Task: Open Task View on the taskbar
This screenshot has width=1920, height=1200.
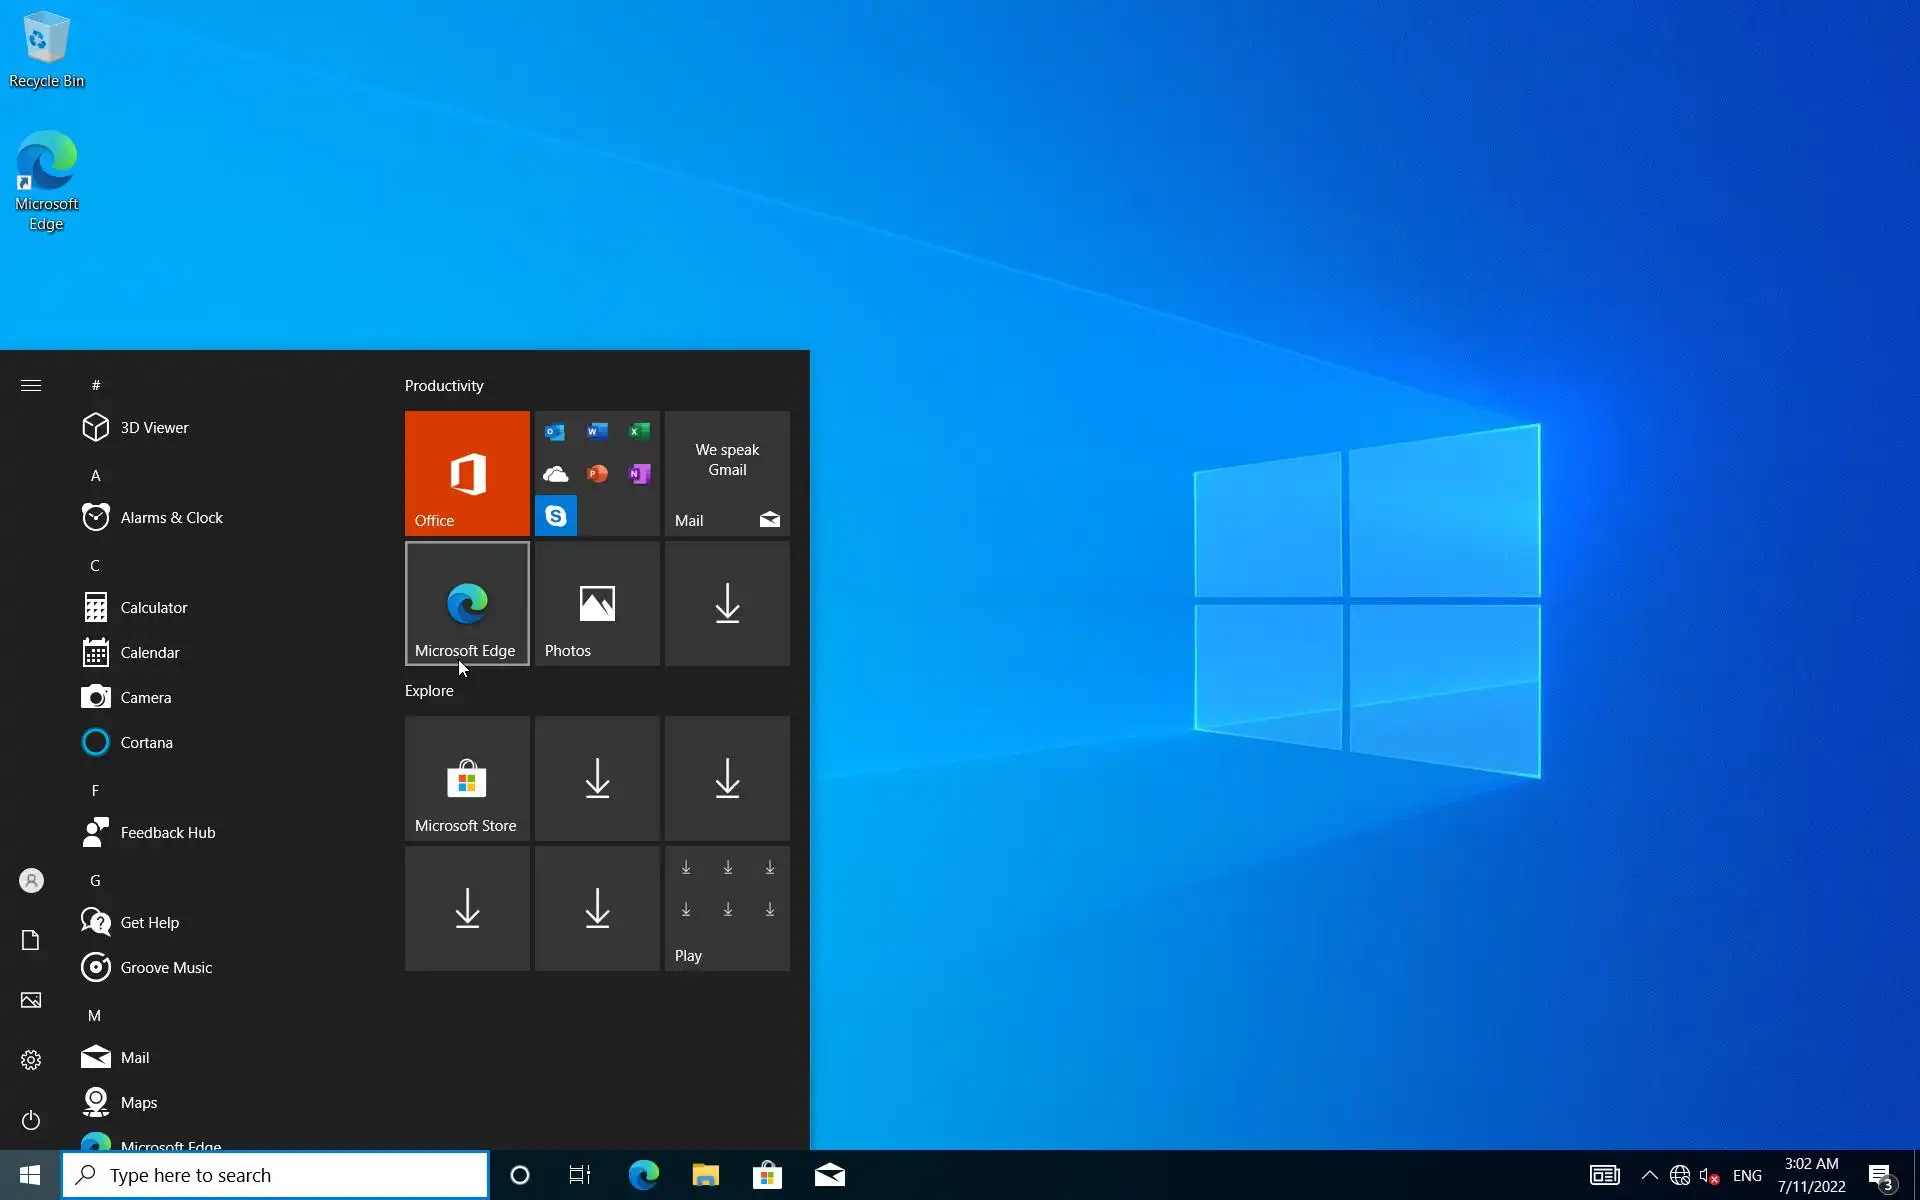Action: (580, 1175)
